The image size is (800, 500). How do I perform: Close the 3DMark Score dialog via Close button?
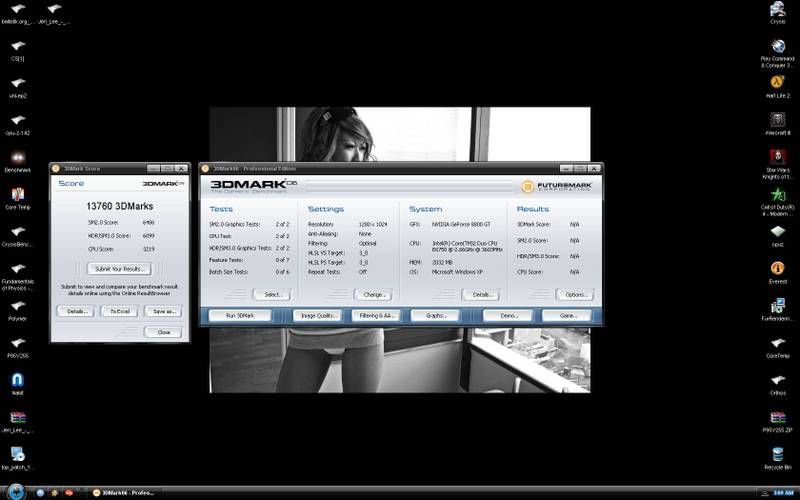point(163,332)
